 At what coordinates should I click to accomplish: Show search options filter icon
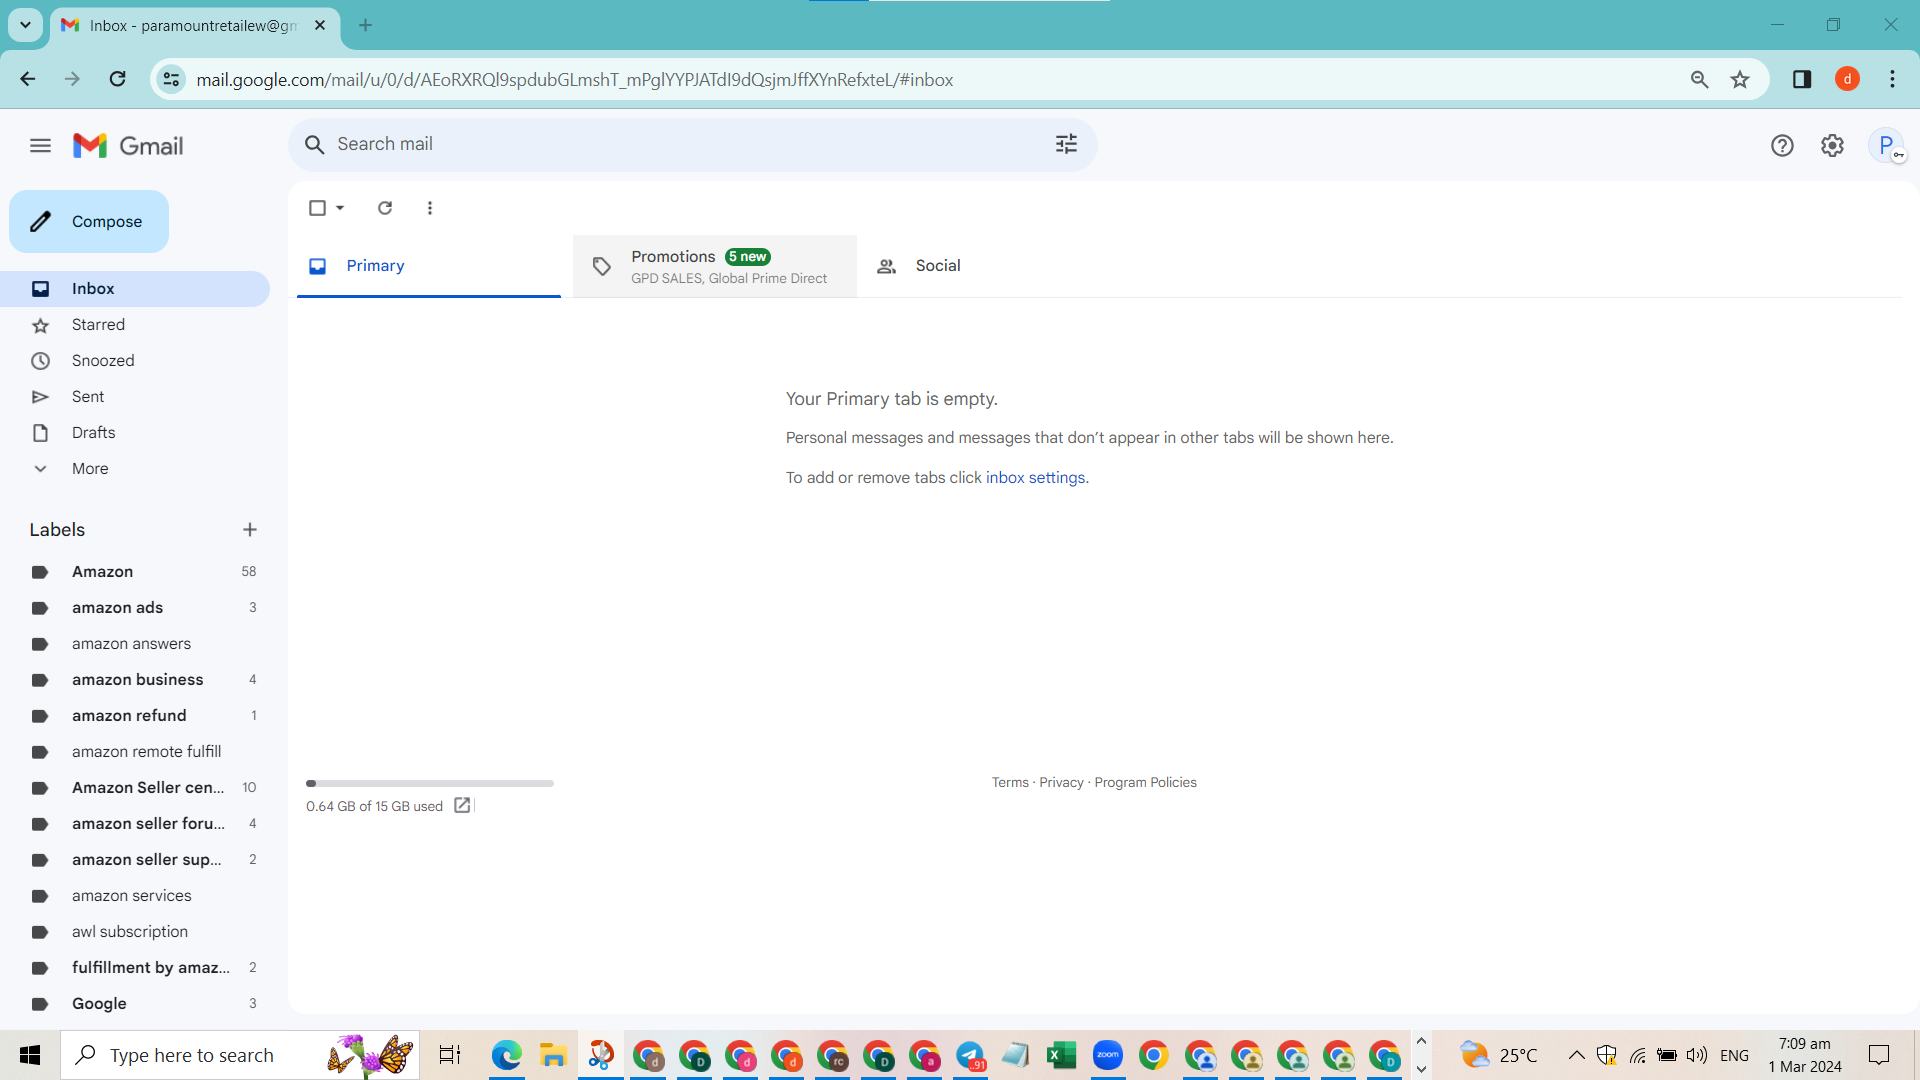(x=1066, y=144)
